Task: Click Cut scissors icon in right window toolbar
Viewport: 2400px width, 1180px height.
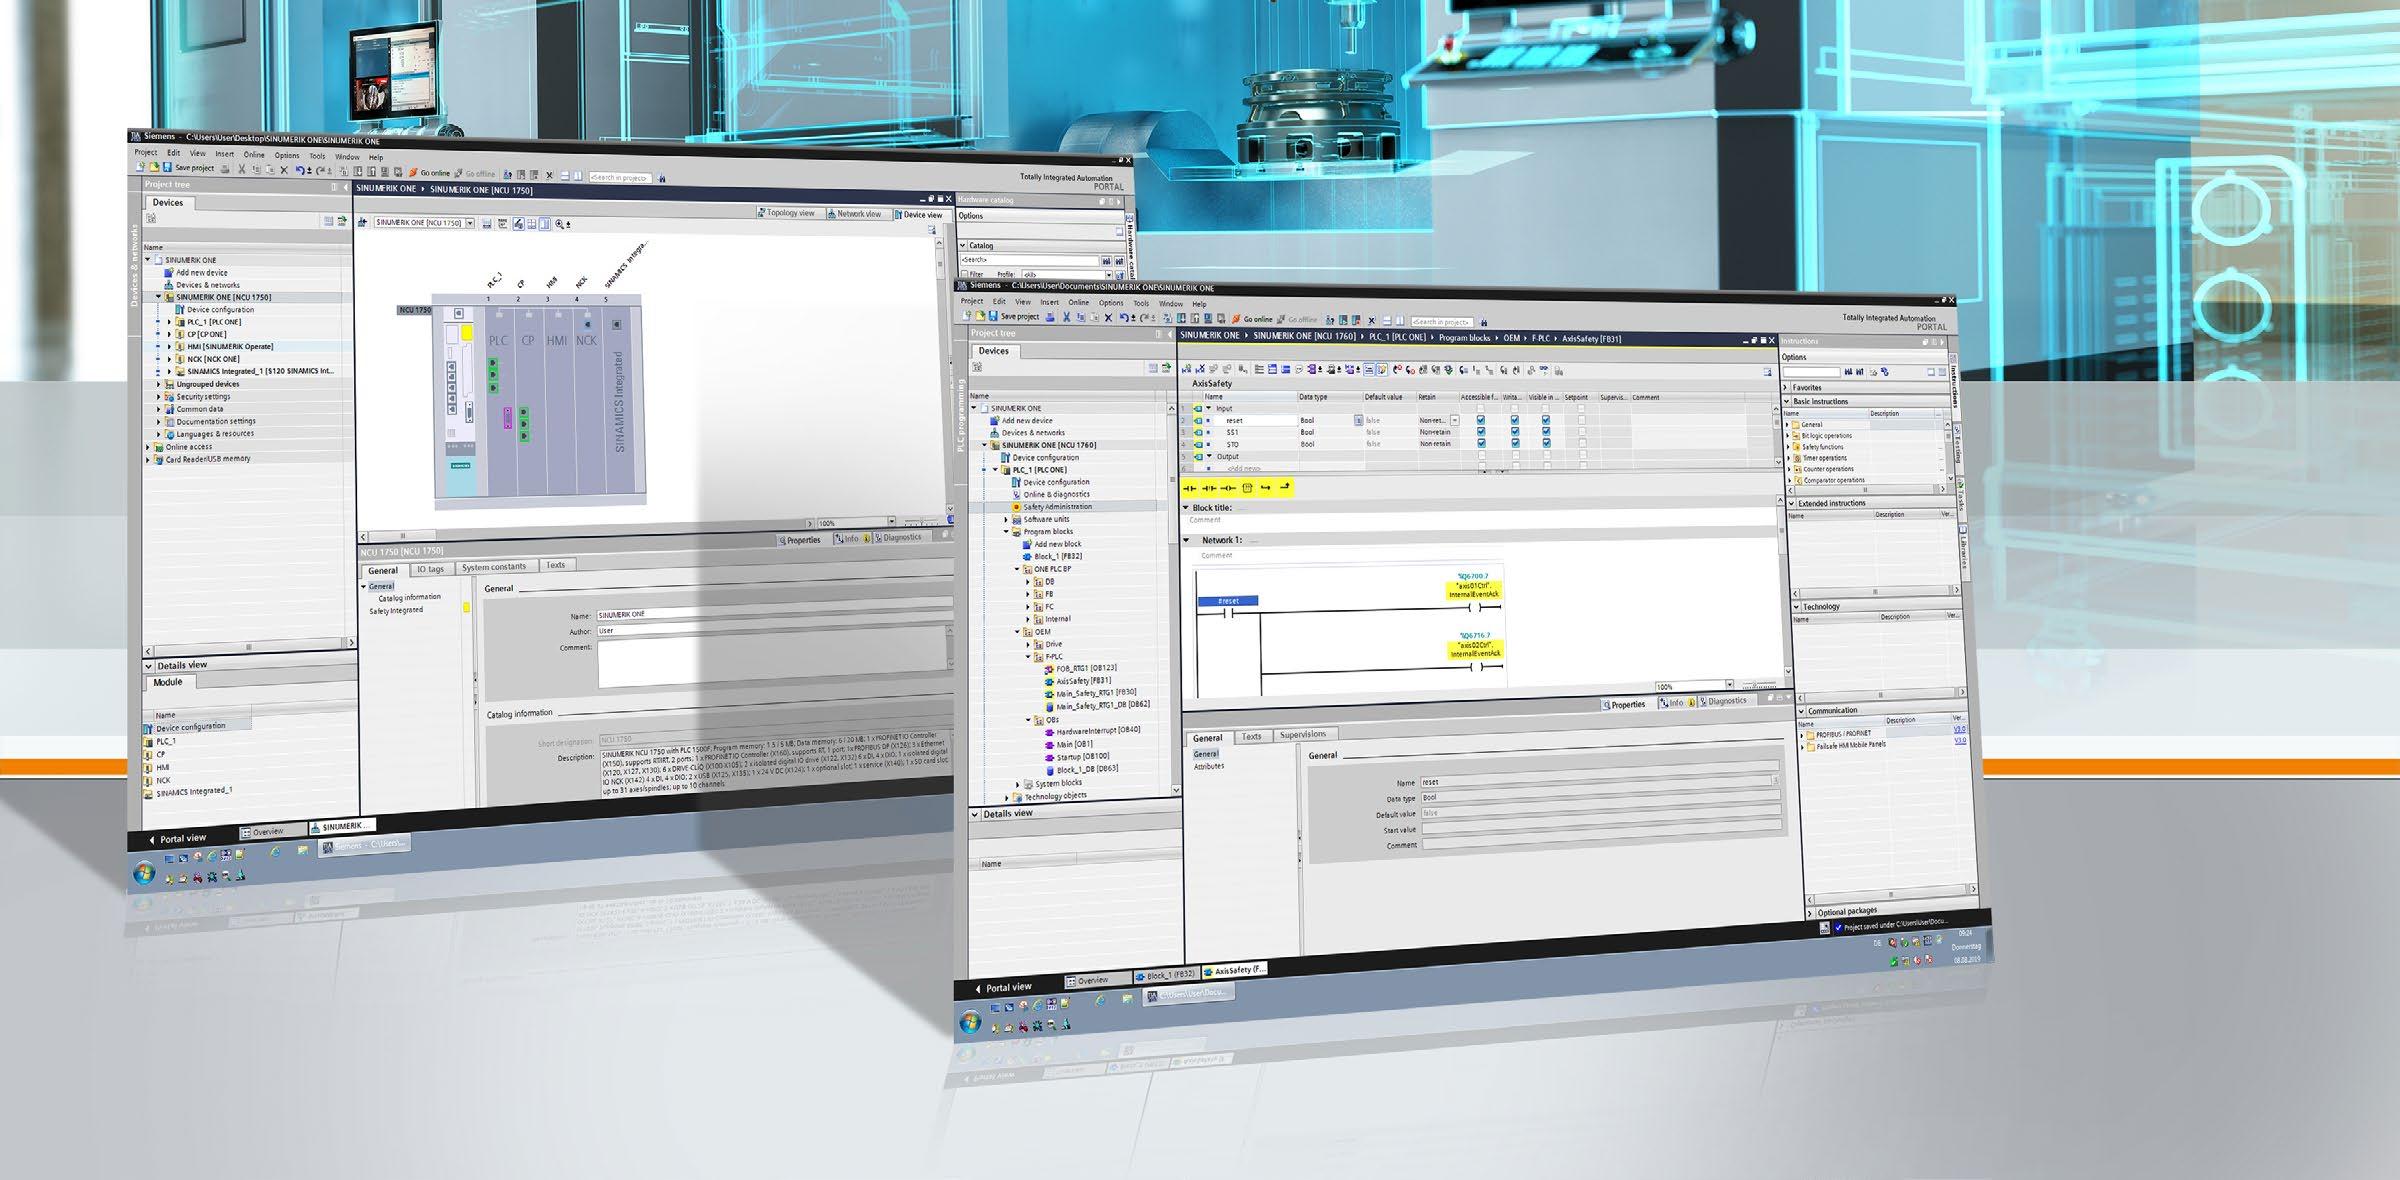Action: pos(1067,317)
